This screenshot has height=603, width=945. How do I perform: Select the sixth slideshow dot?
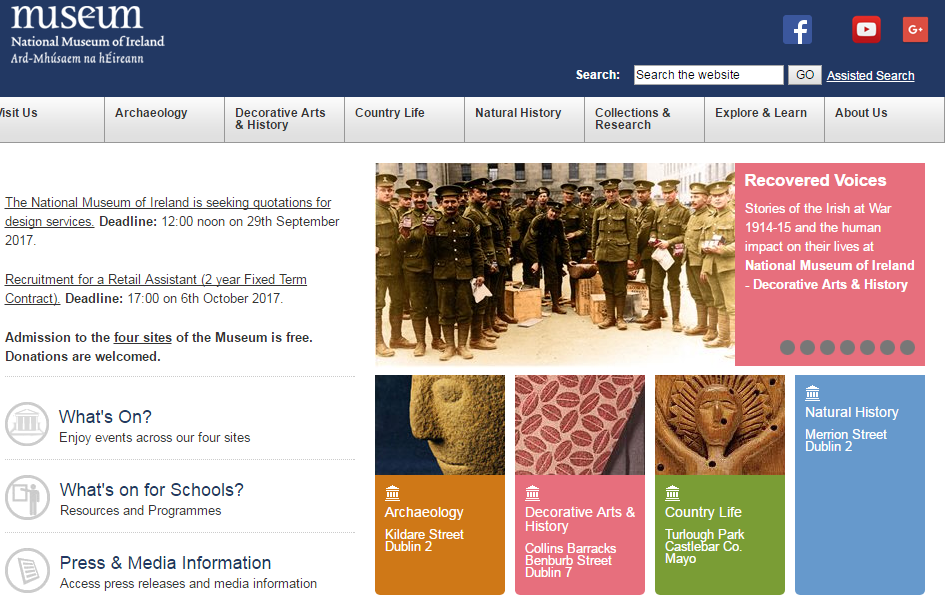[x=887, y=347]
